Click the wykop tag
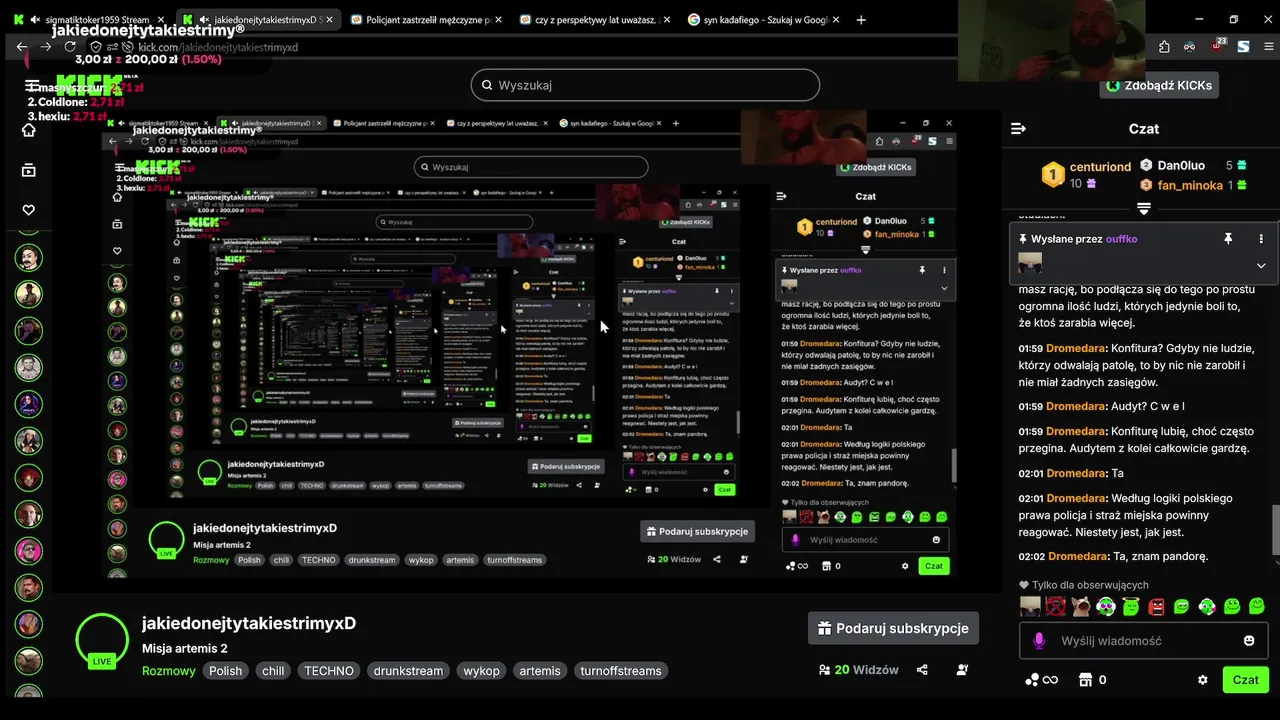Screen dimensions: 1280x720 click(481, 671)
